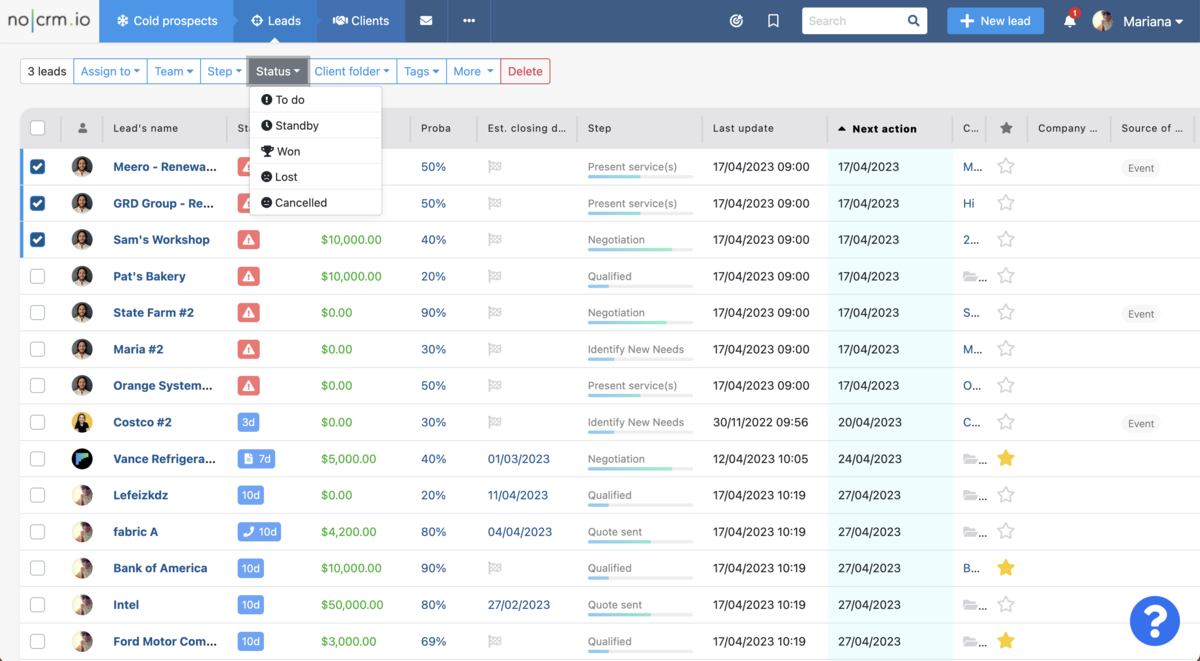Switch to Cold prospects tab

point(166,21)
